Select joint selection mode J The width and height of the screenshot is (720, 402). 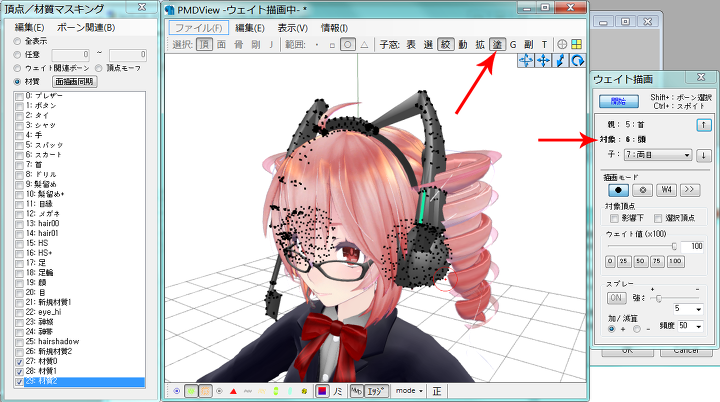click(x=271, y=45)
